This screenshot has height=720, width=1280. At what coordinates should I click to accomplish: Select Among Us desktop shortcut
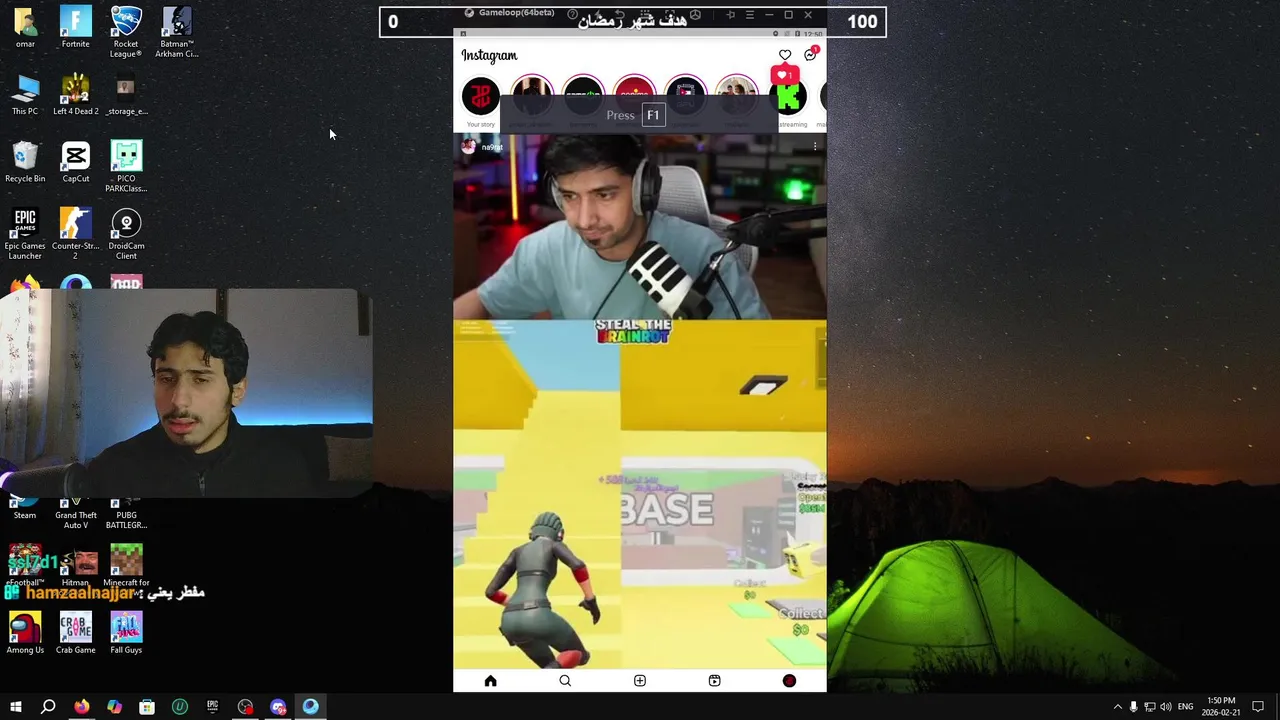pos(25,633)
